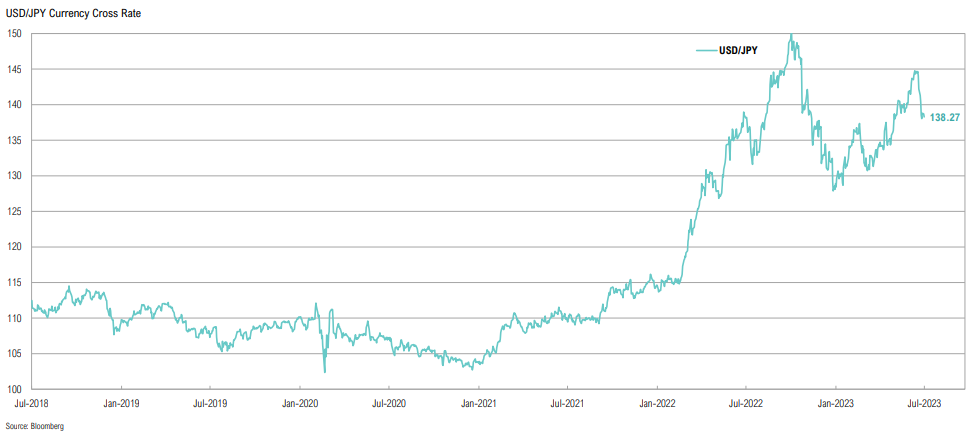Choose the Jan-2021 x-axis label
Viewport: 970px width, 434px height.
click(479, 404)
